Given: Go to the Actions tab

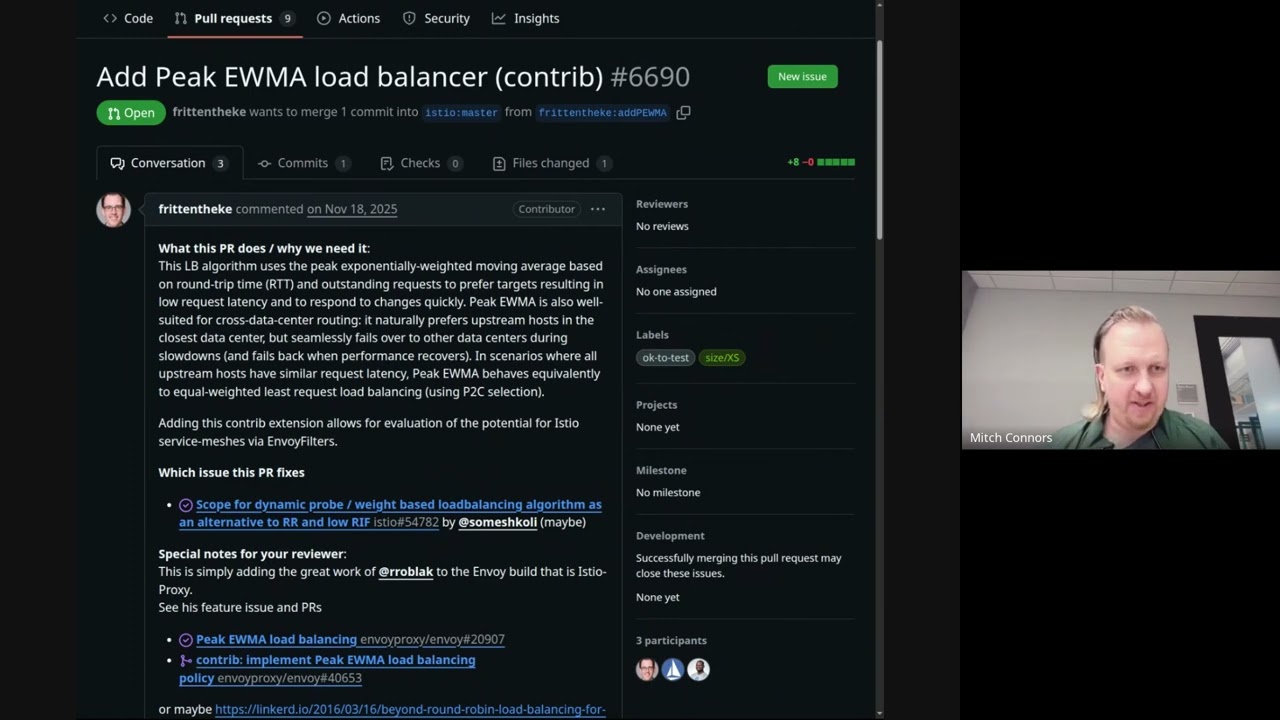Looking at the screenshot, I should coord(348,18).
